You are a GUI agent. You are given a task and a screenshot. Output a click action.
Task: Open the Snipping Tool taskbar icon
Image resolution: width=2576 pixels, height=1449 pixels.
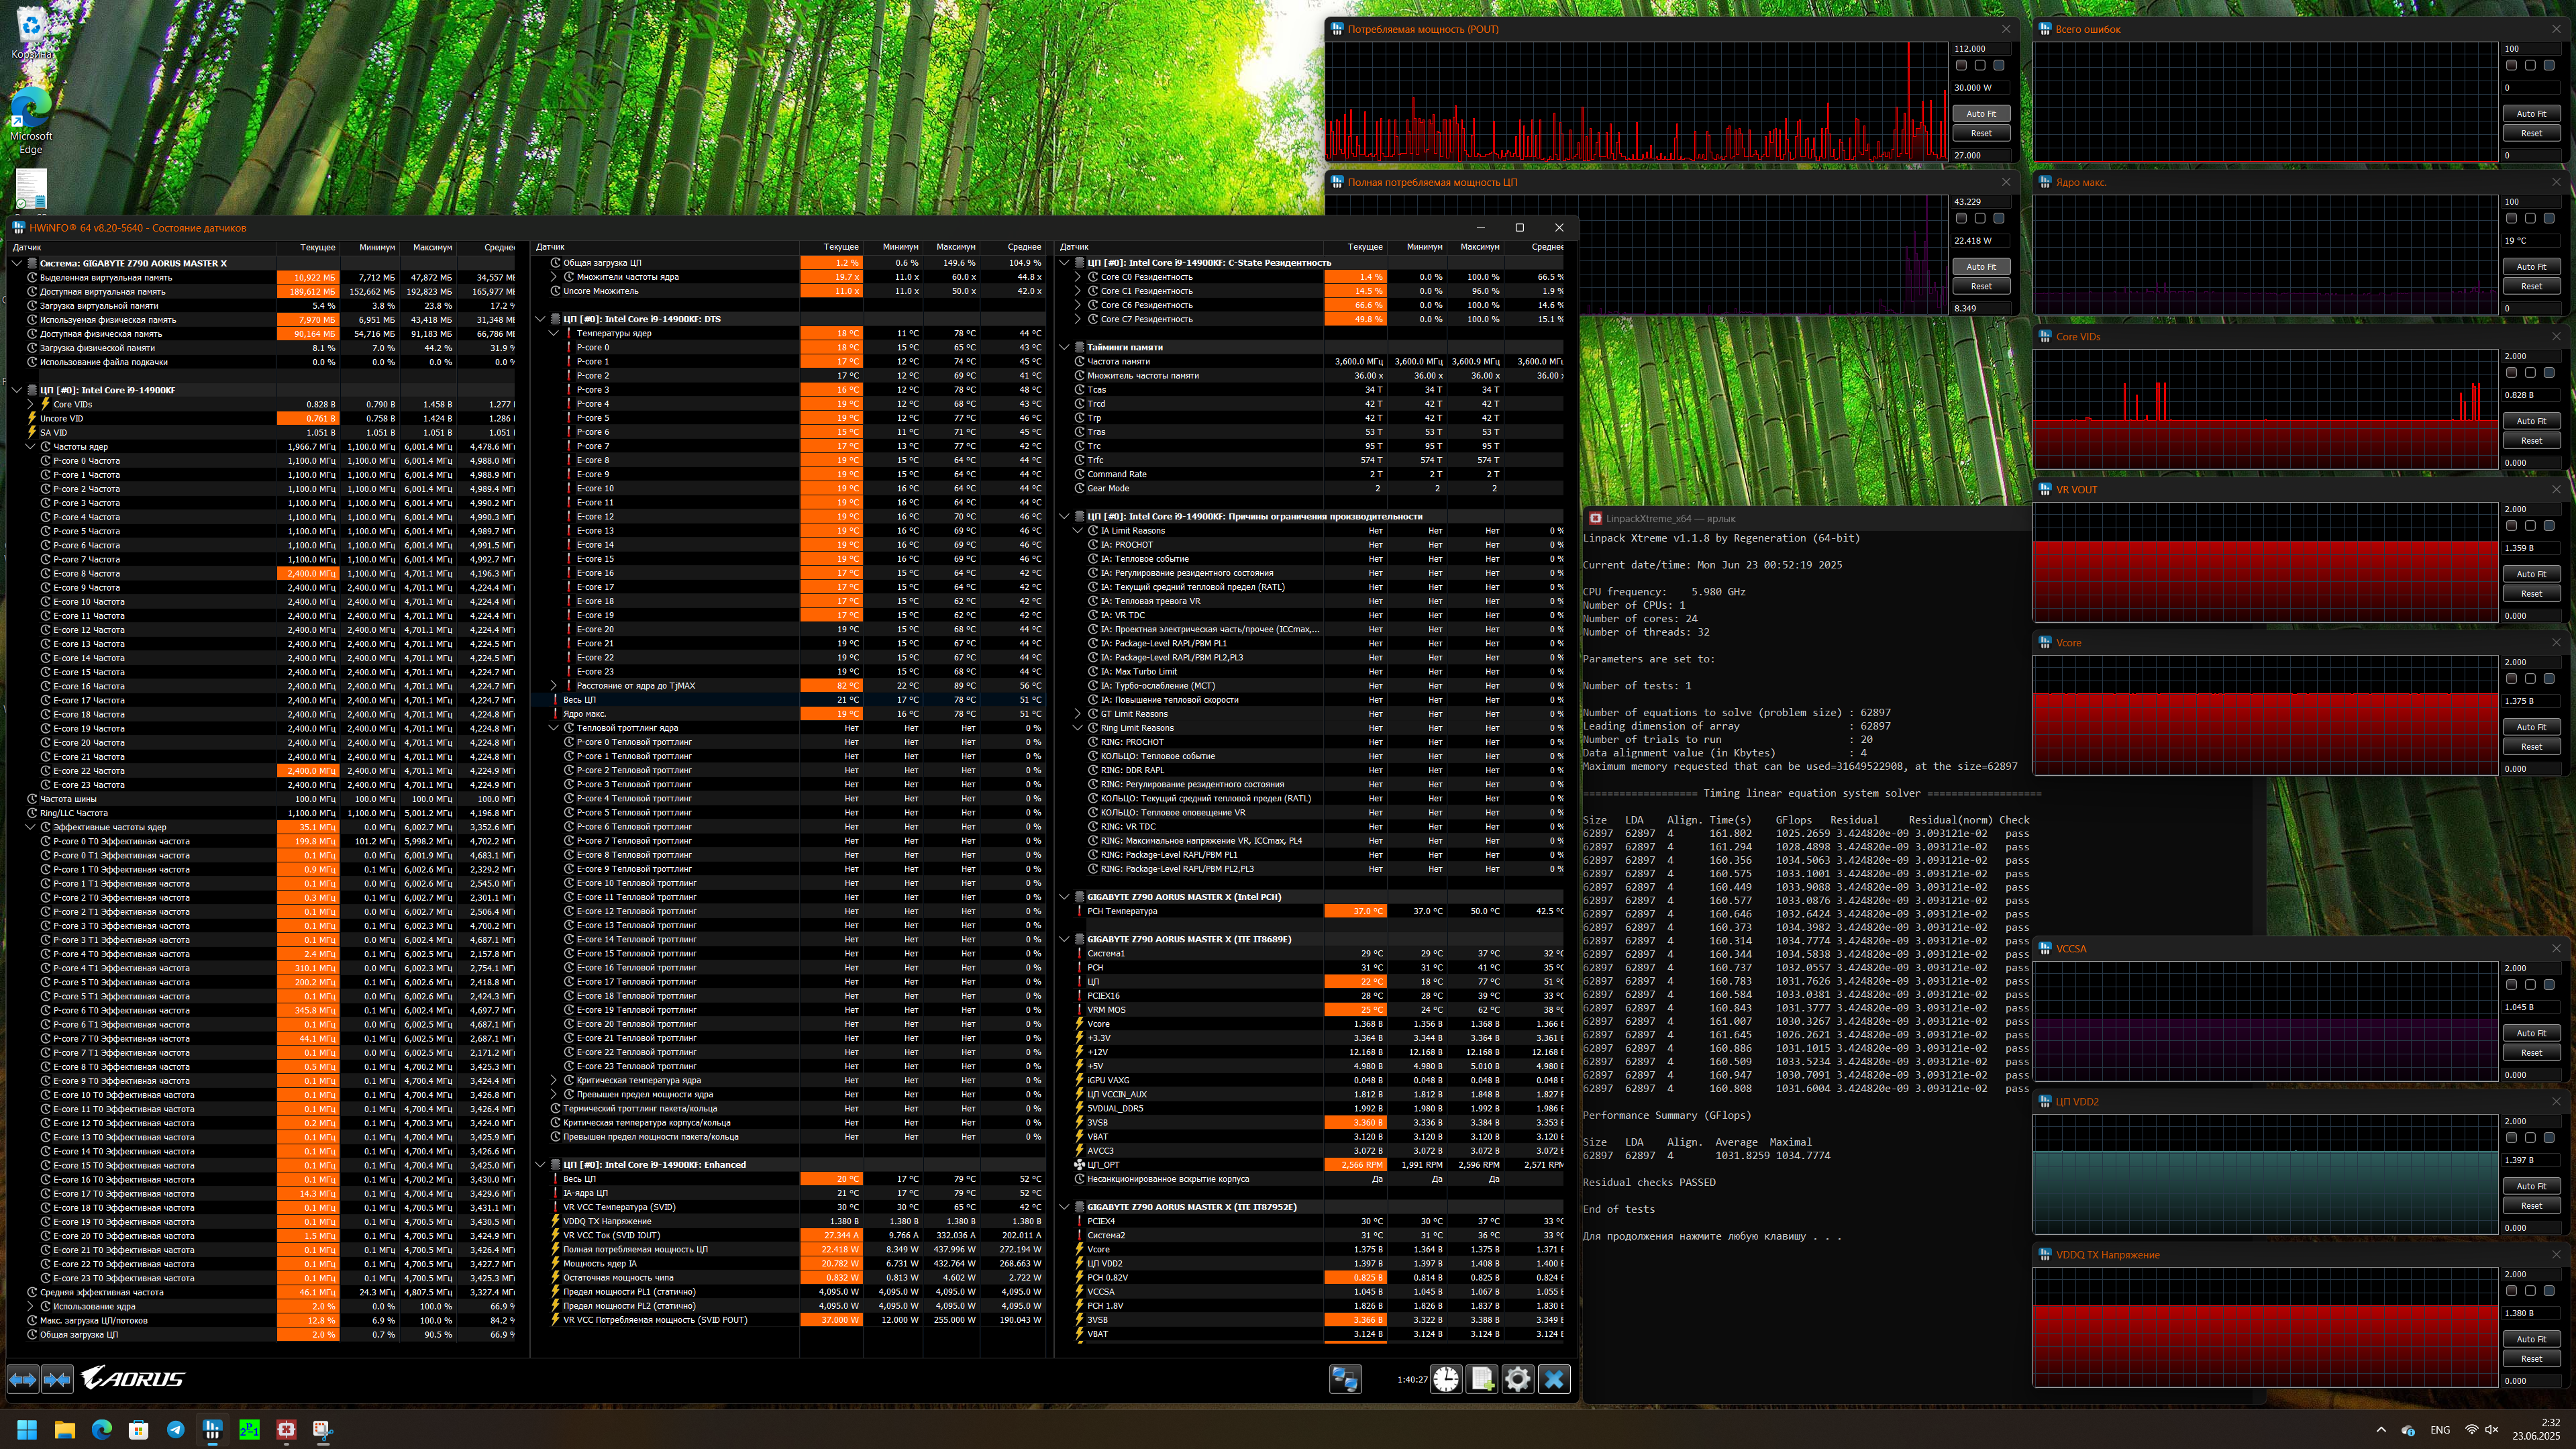tap(323, 1430)
